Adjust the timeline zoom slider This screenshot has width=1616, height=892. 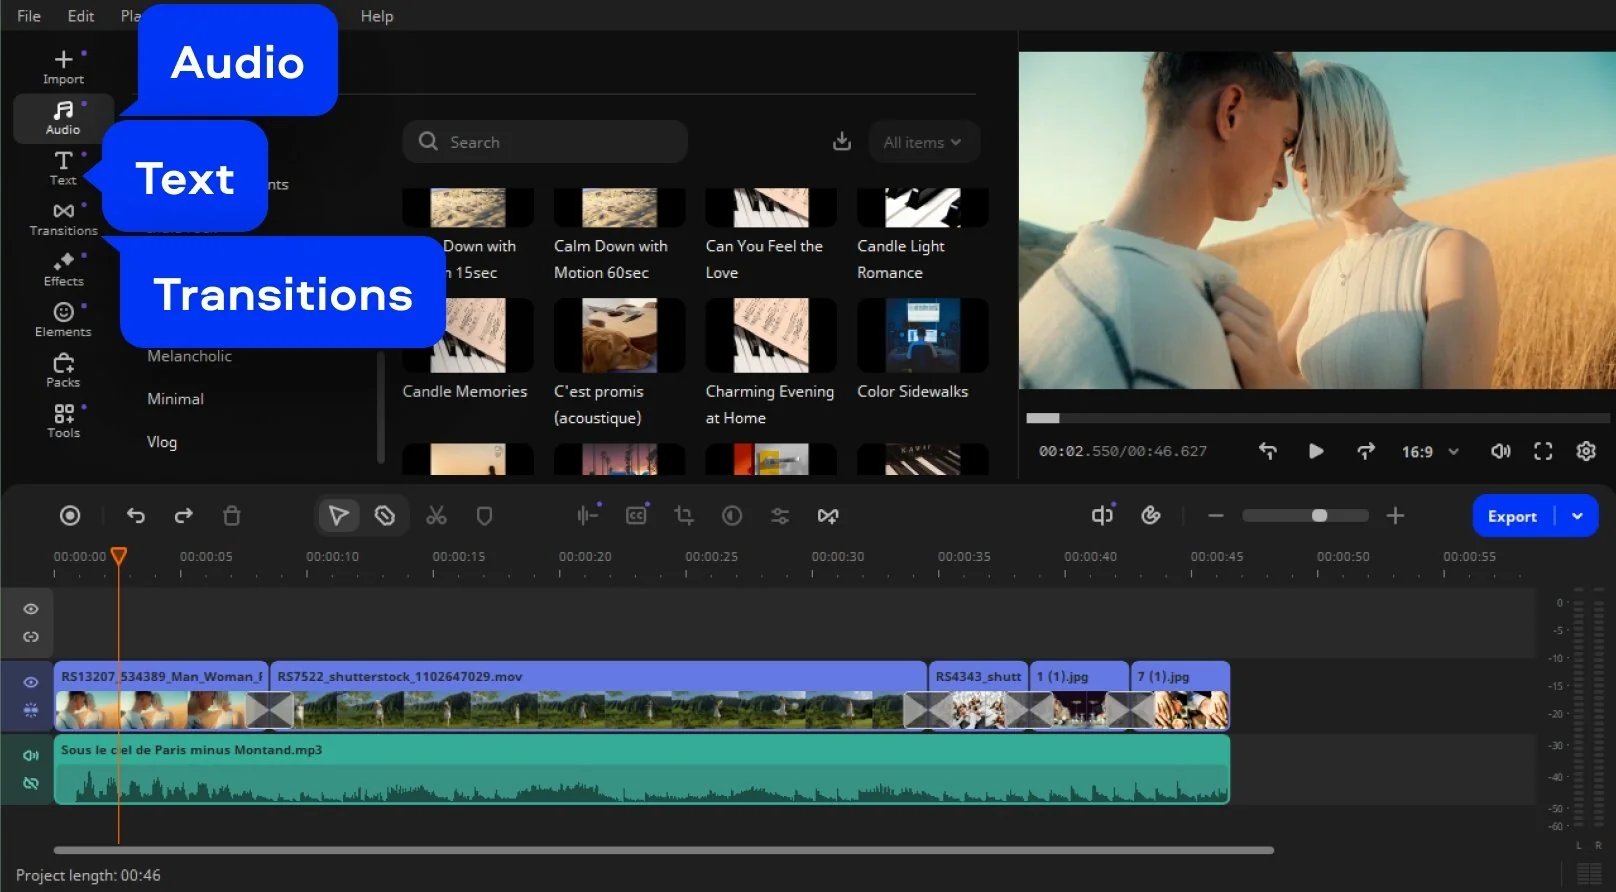point(1319,516)
